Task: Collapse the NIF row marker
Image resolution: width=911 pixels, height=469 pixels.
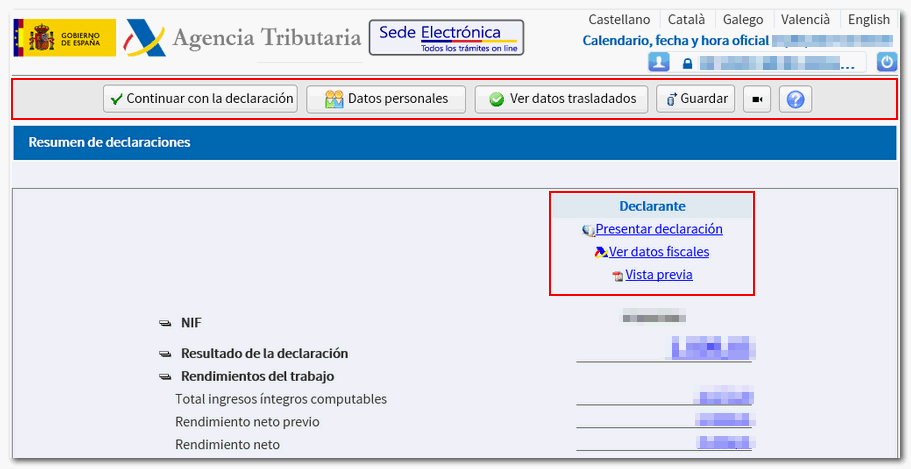Action: coord(165,323)
